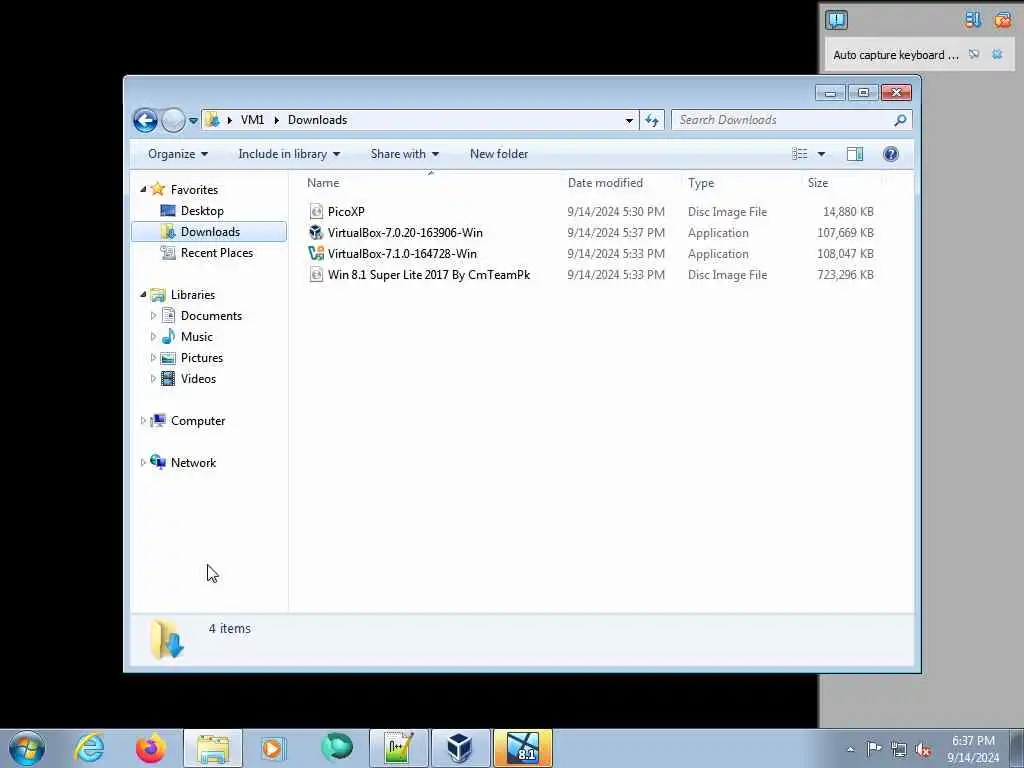Click Downloads in the address path
Image resolution: width=1024 pixels, height=768 pixels.
tap(317, 120)
